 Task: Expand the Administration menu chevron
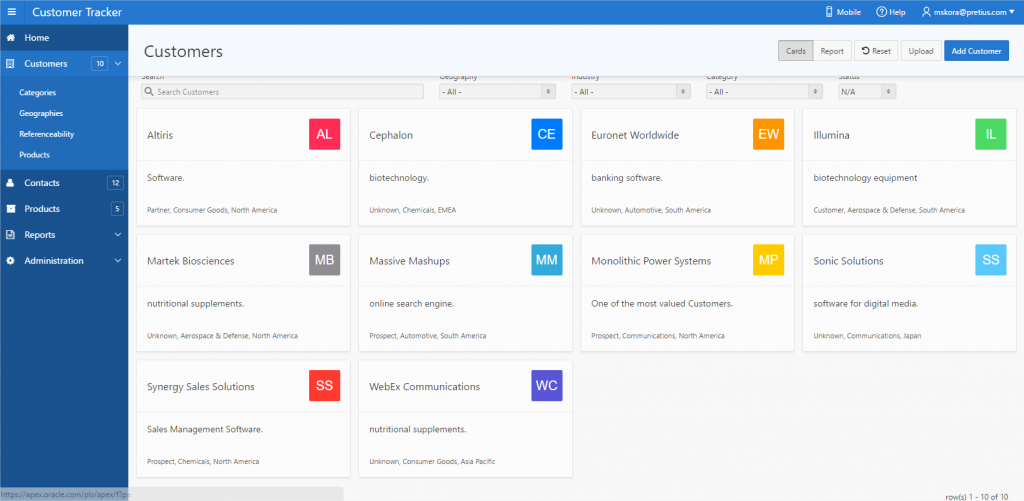pos(118,261)
